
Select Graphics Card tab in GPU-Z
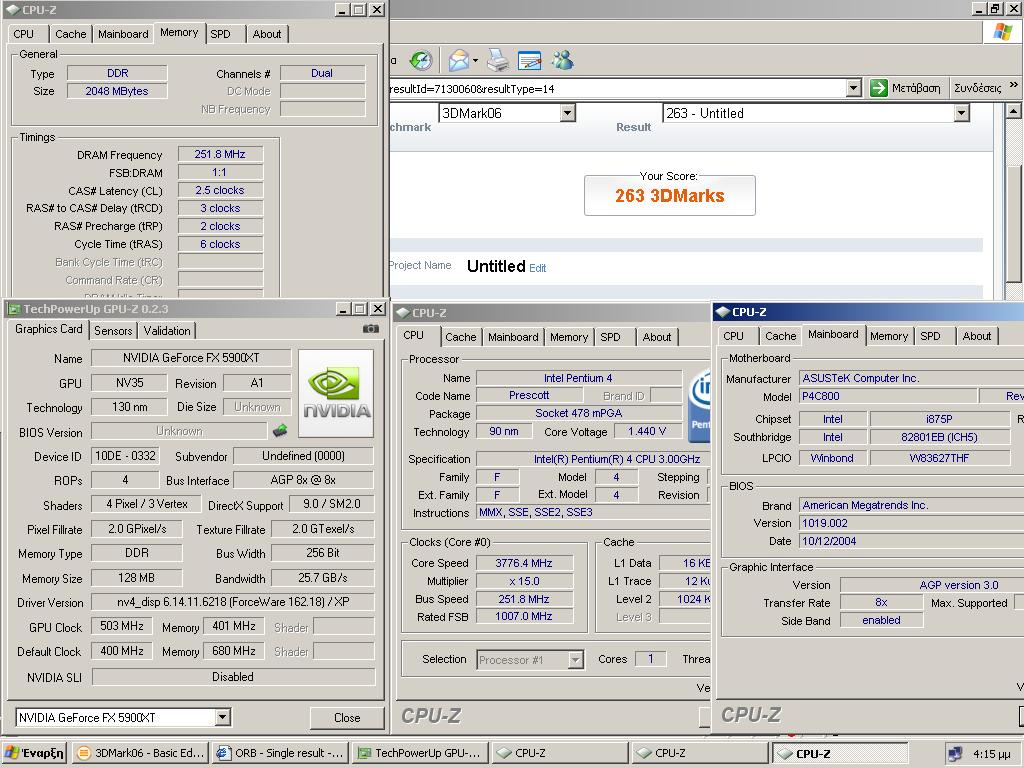[x=48, y=329]
